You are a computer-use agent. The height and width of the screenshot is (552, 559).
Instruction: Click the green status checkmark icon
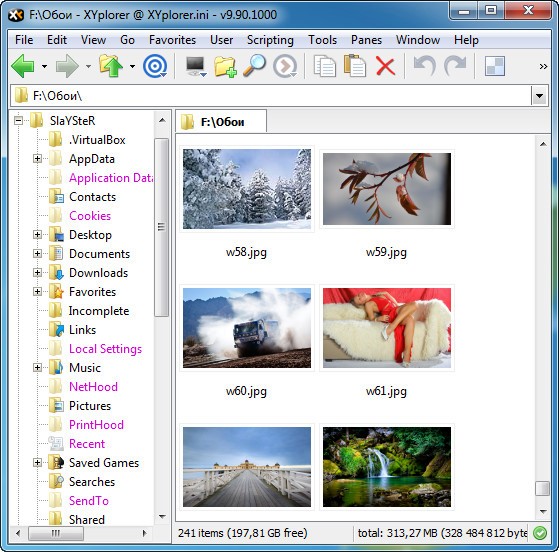(540, 533)
